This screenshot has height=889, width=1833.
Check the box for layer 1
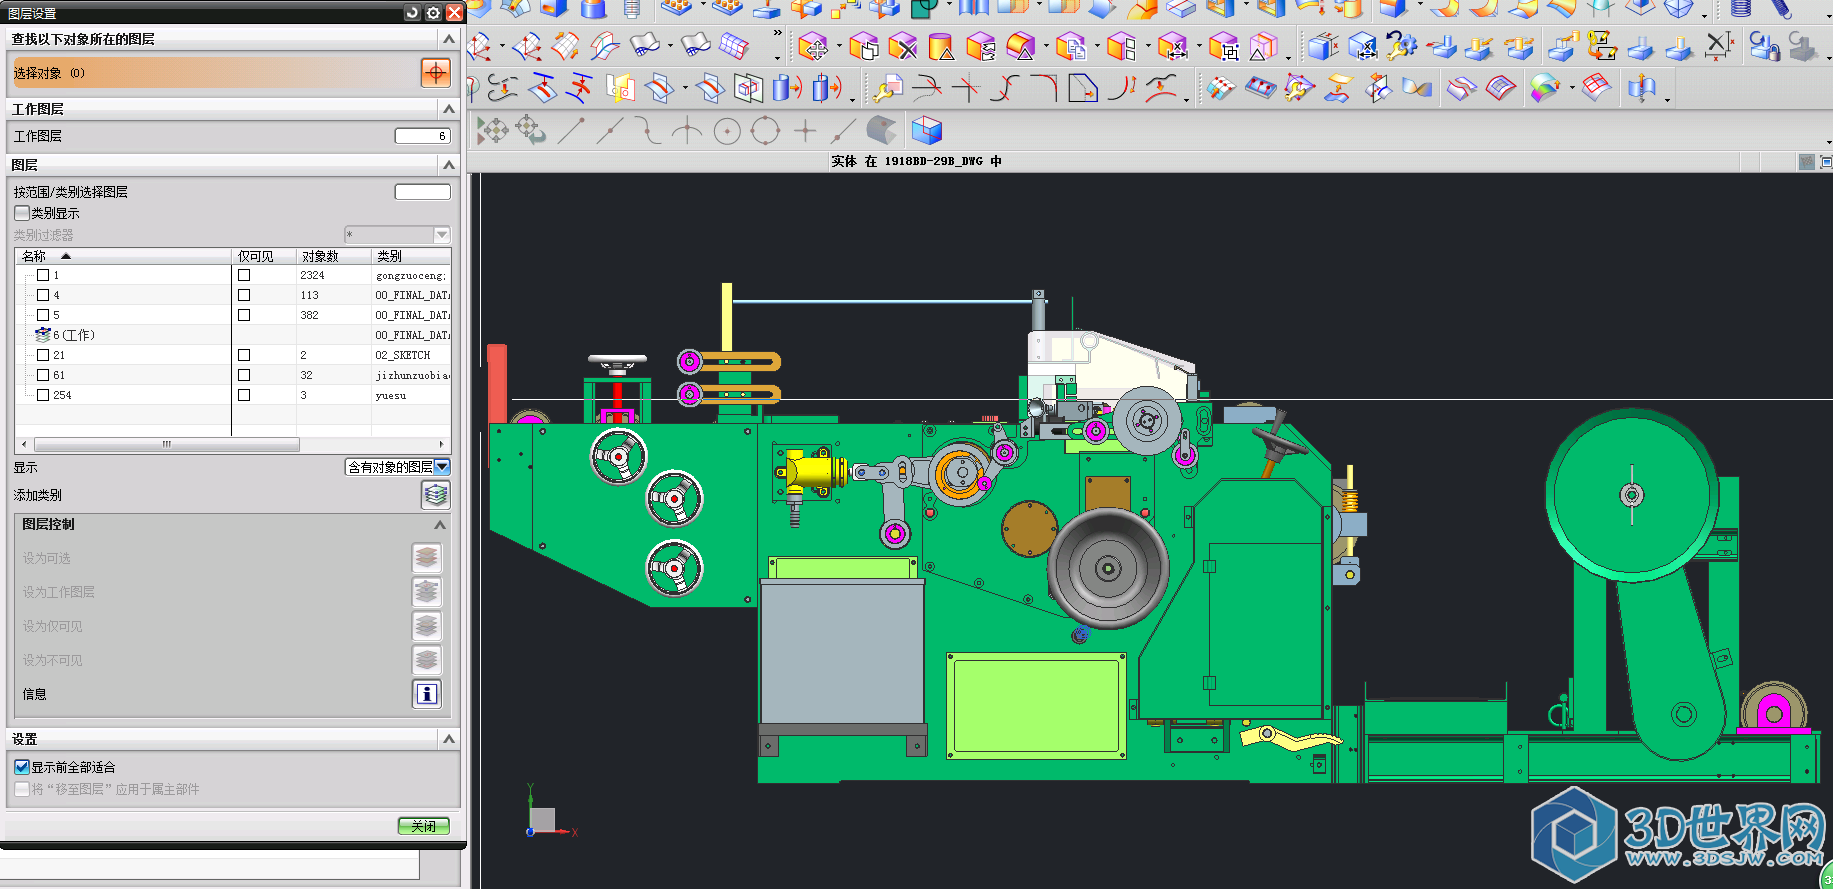(x=43, y=275)
